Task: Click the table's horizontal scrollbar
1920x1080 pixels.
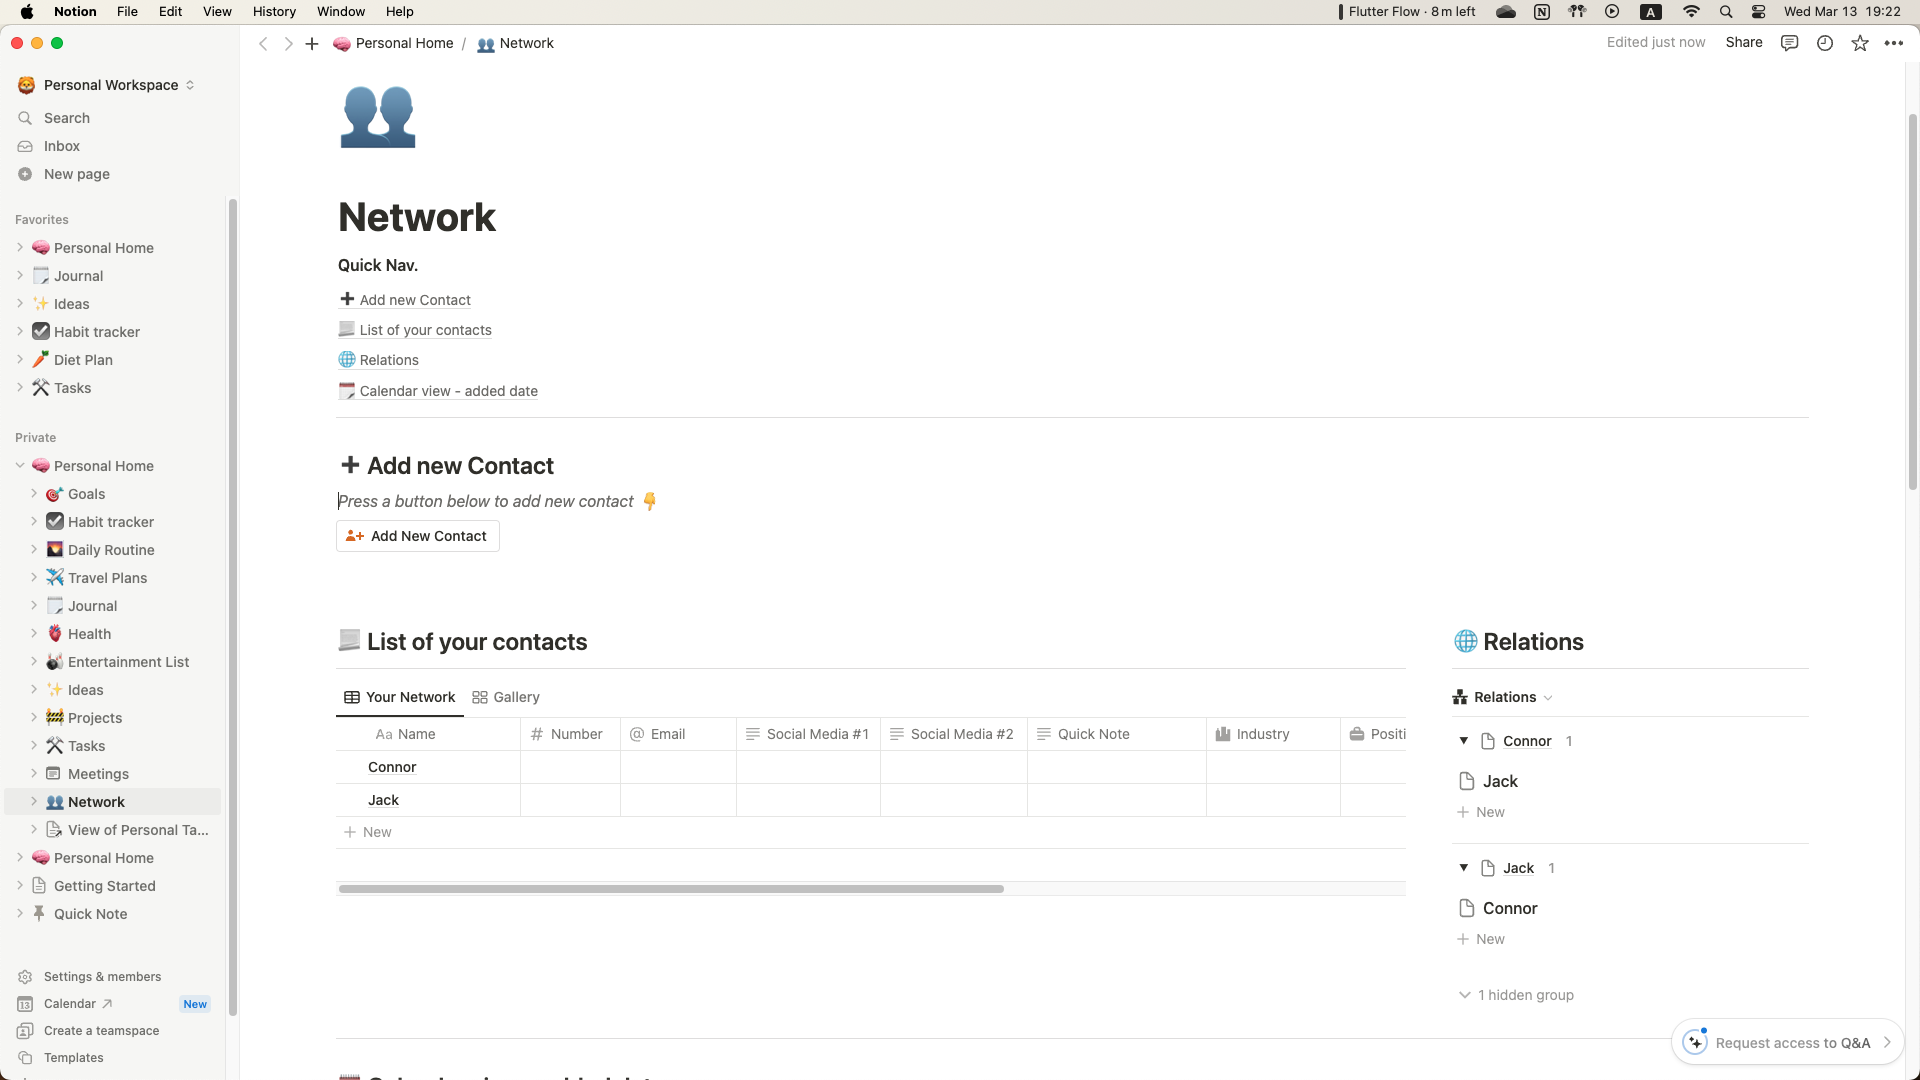Action: point(671,889)
